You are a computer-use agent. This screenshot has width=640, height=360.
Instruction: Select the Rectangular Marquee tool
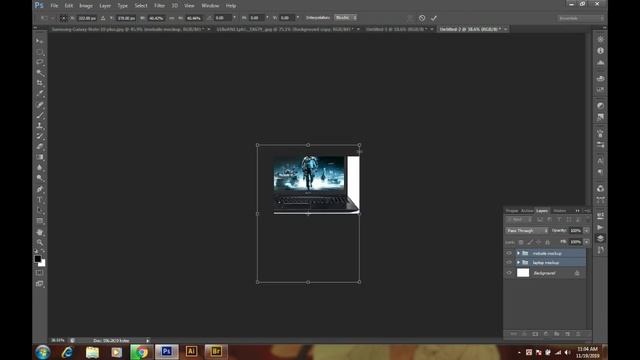click(x=40, y=52)
